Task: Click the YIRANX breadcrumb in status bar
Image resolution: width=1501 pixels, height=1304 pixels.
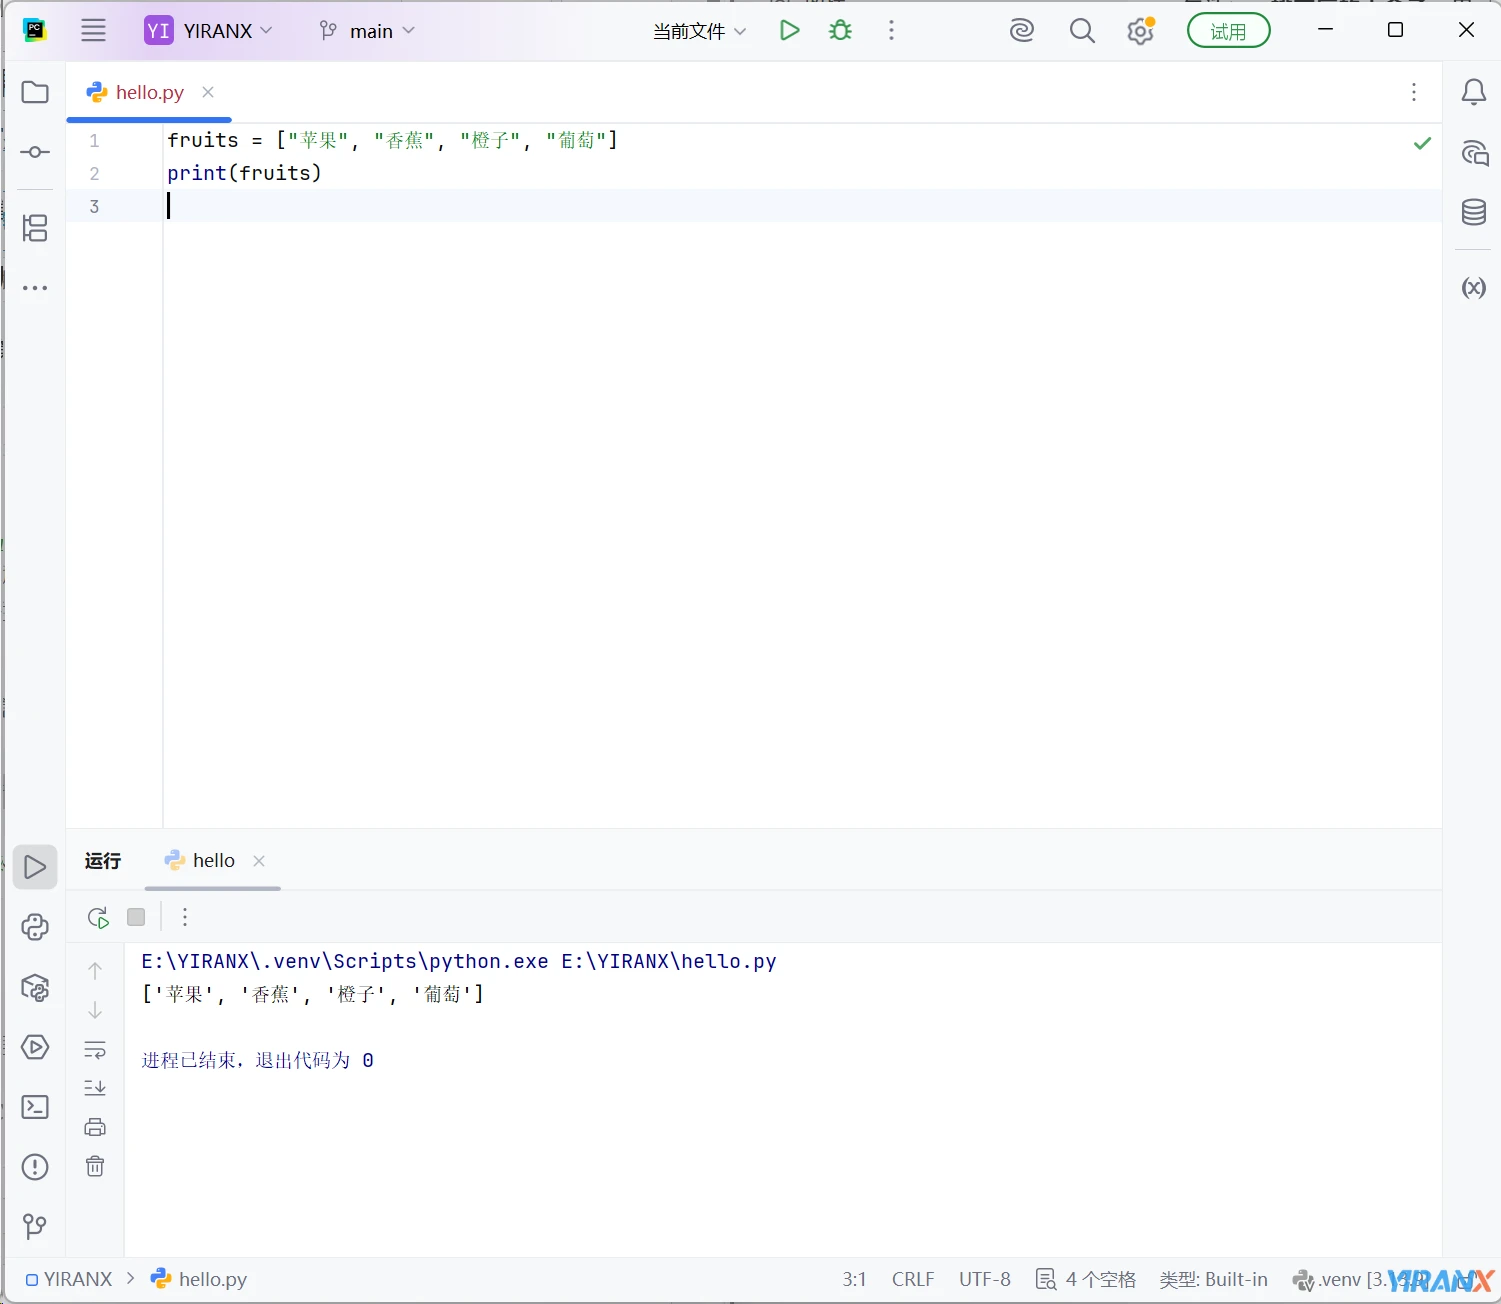Action: click(x=69, y=1279)
